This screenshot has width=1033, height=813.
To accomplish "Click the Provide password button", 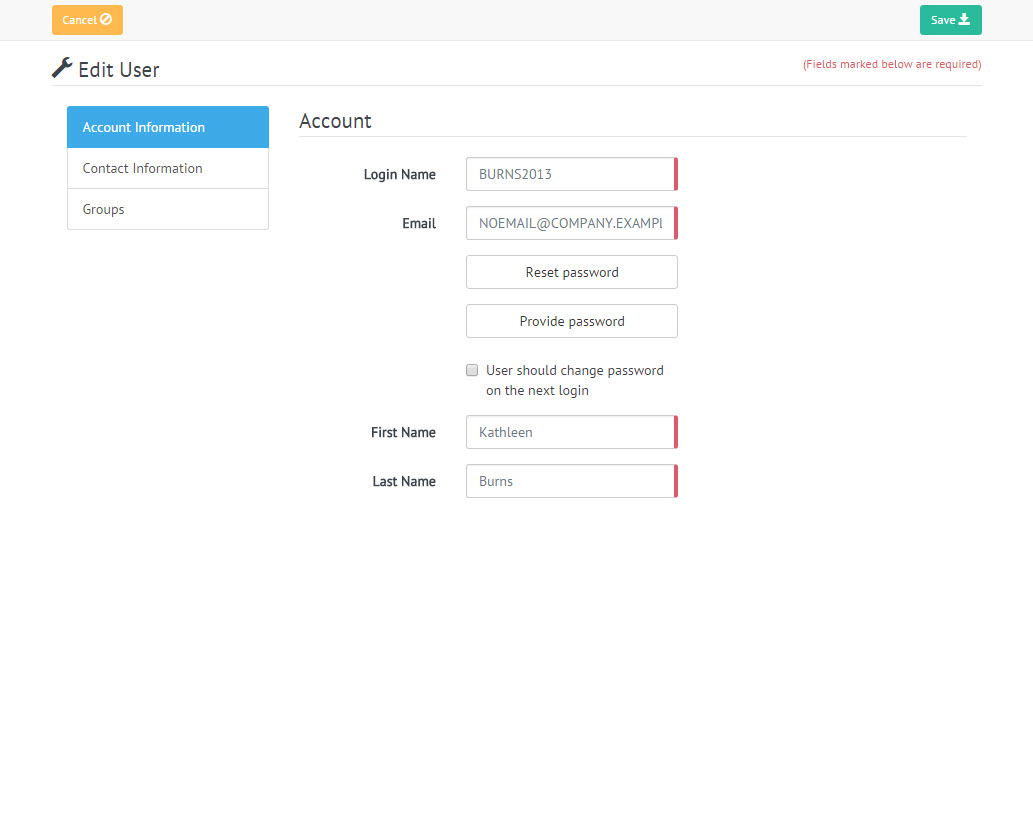I will point(571,321).
